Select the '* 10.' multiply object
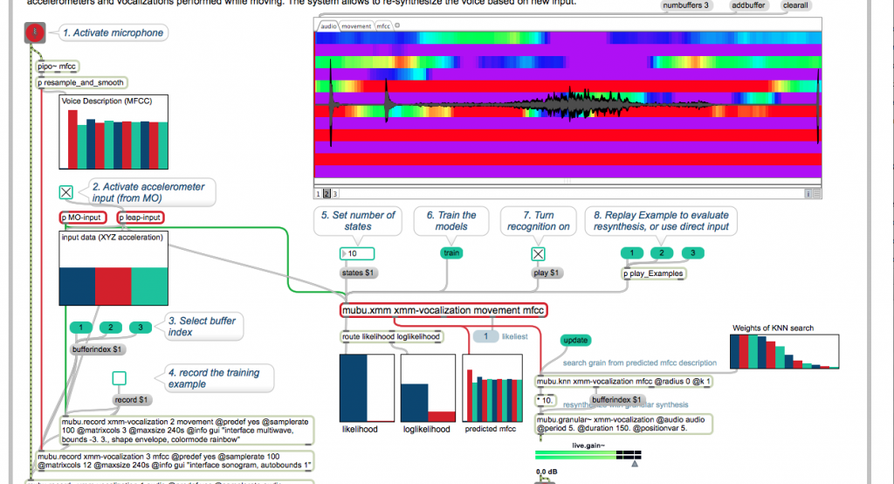894x484 pixels. (546, 400)
